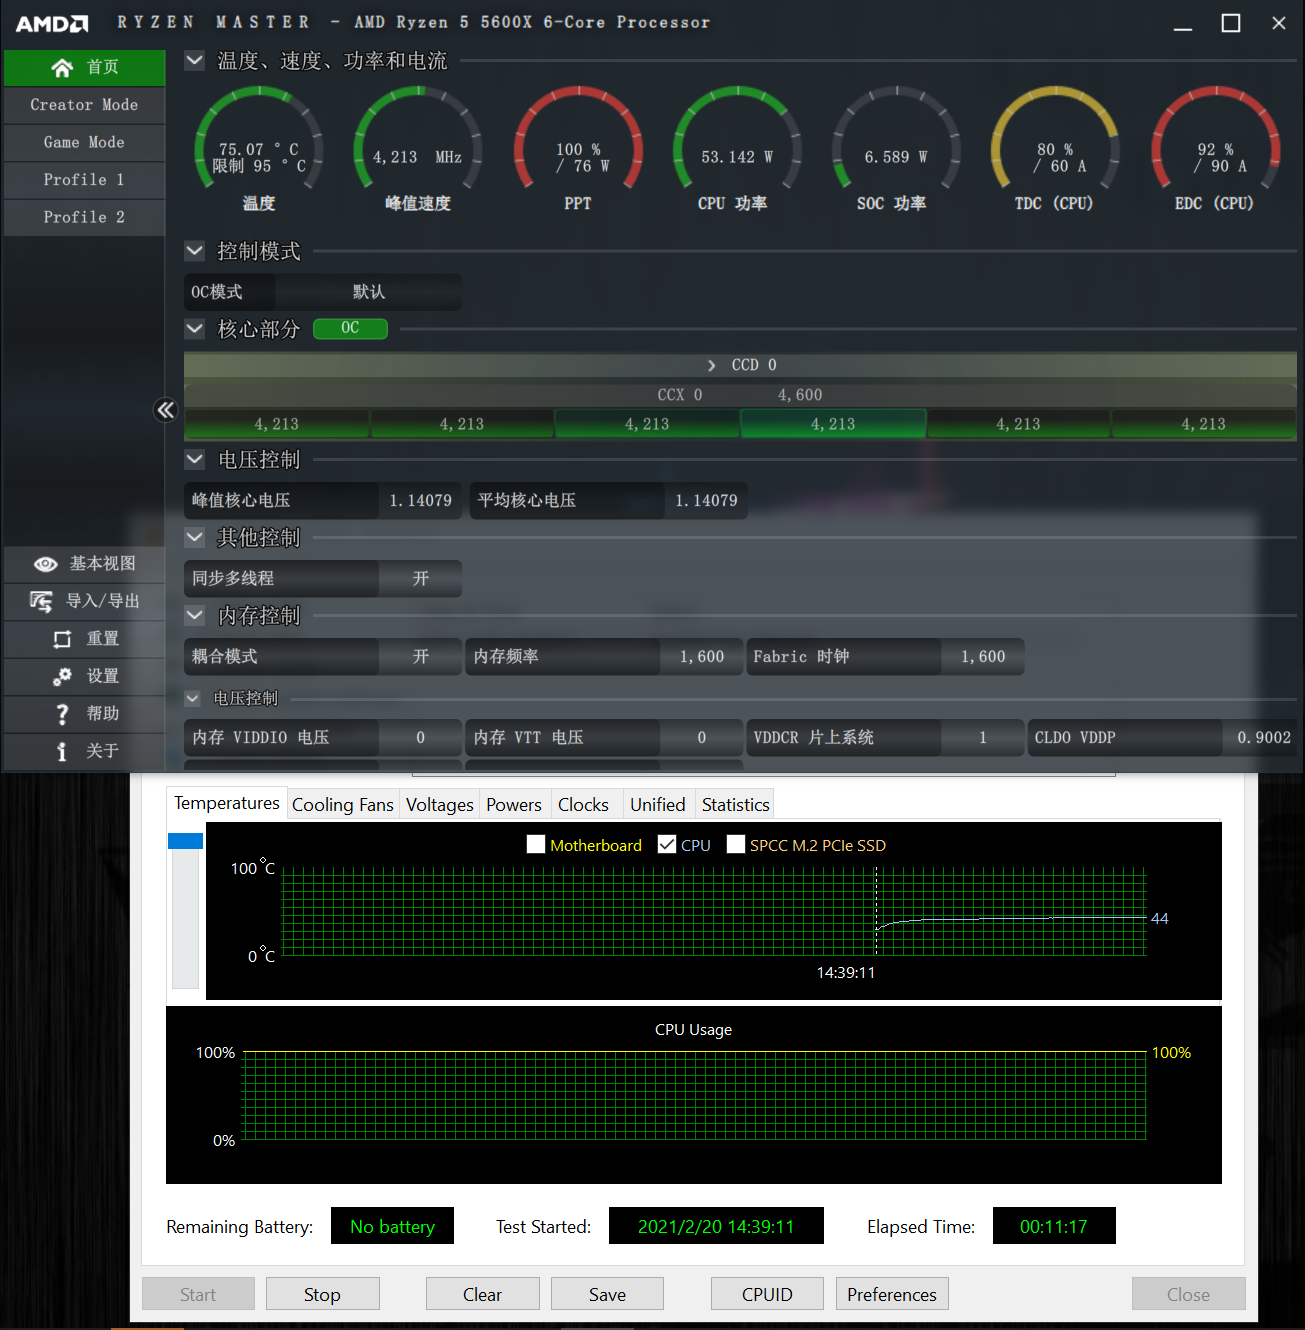Collapse the 控制模式 section

click(x=195, y=250)
